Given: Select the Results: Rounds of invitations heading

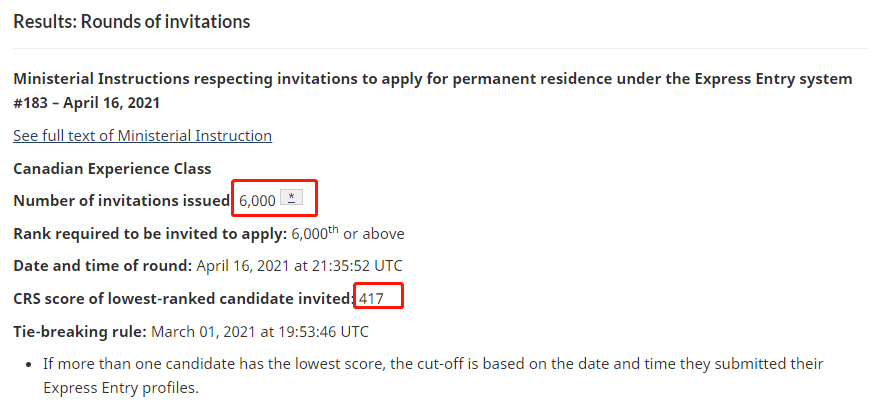Looking at the screenshot, I should pyautogui.click(x=132, y=21).
